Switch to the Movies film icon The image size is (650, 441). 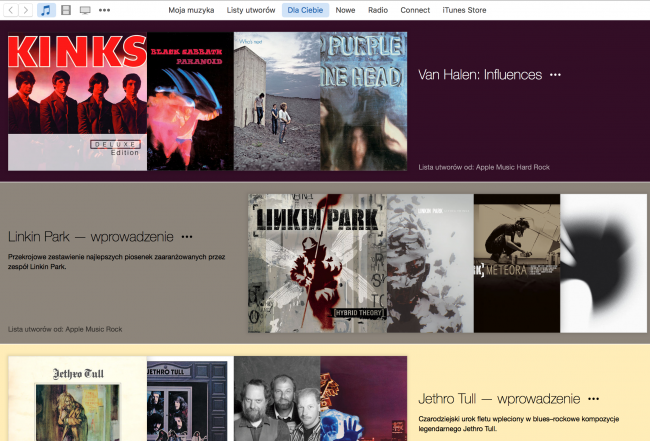point(66,10)
